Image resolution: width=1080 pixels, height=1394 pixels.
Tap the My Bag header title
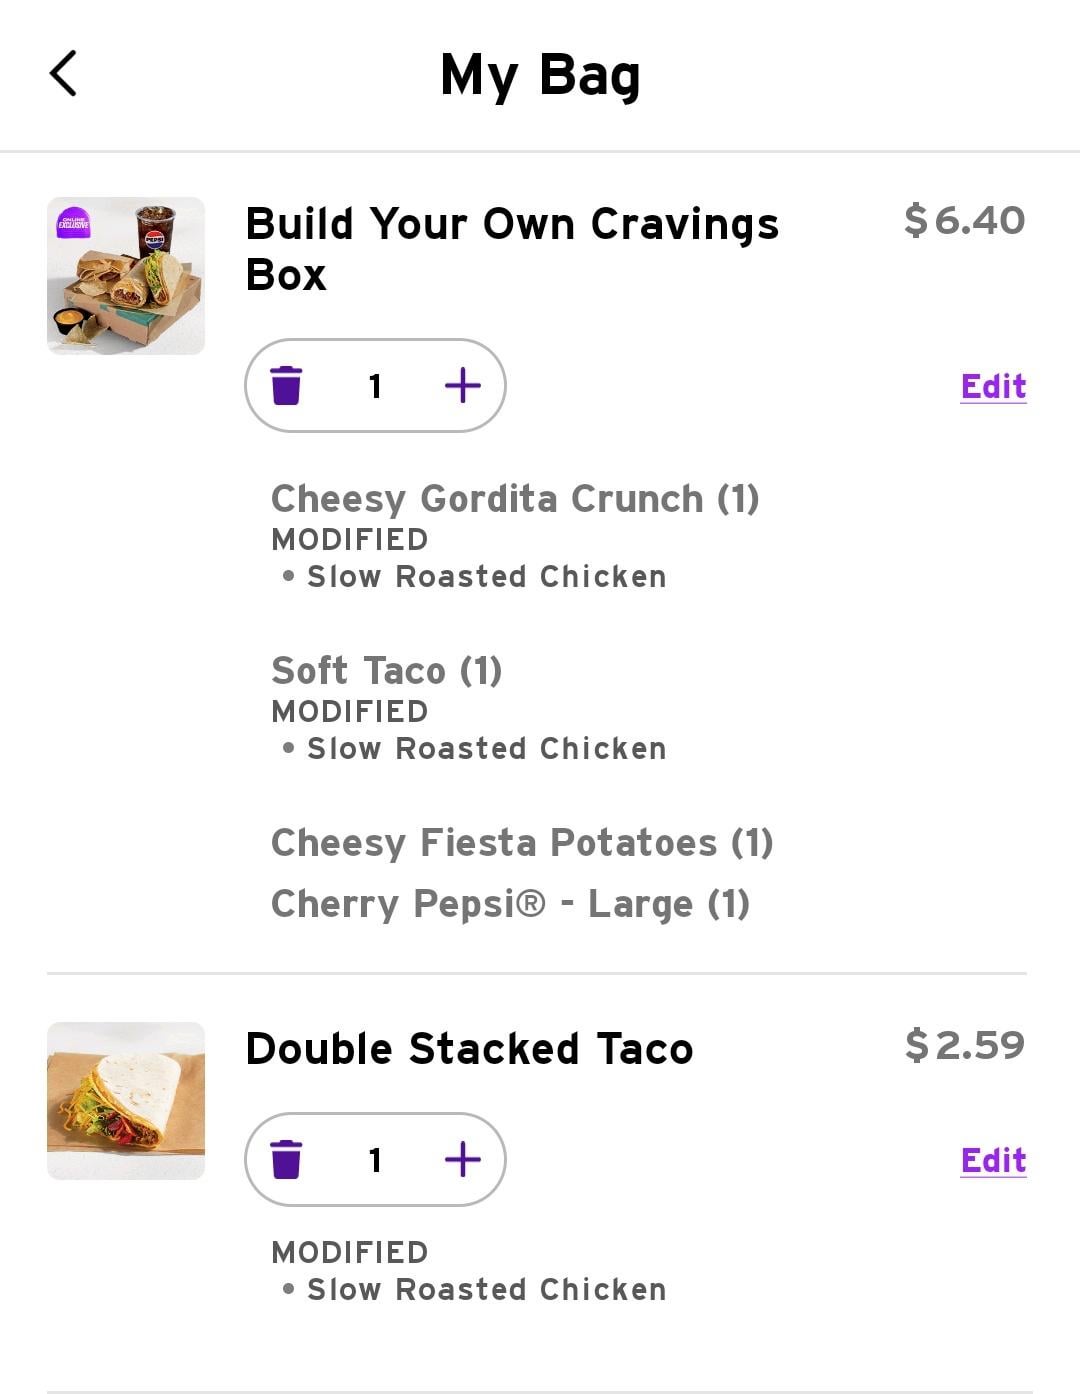pyautogui.click(x=540, y=76)
